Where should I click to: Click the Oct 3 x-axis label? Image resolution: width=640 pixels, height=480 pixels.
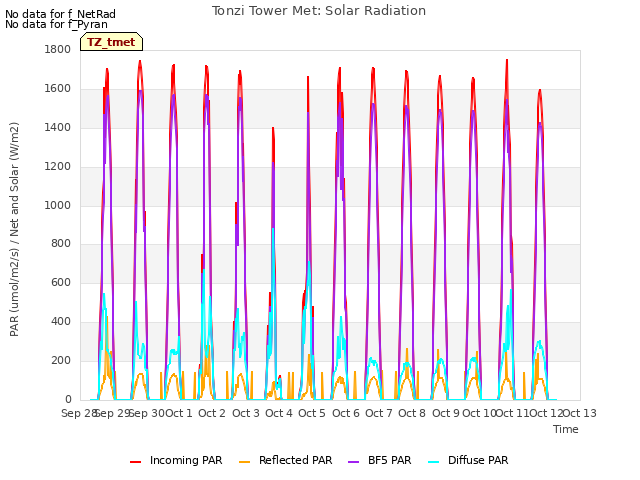click(x=246, y=413)
